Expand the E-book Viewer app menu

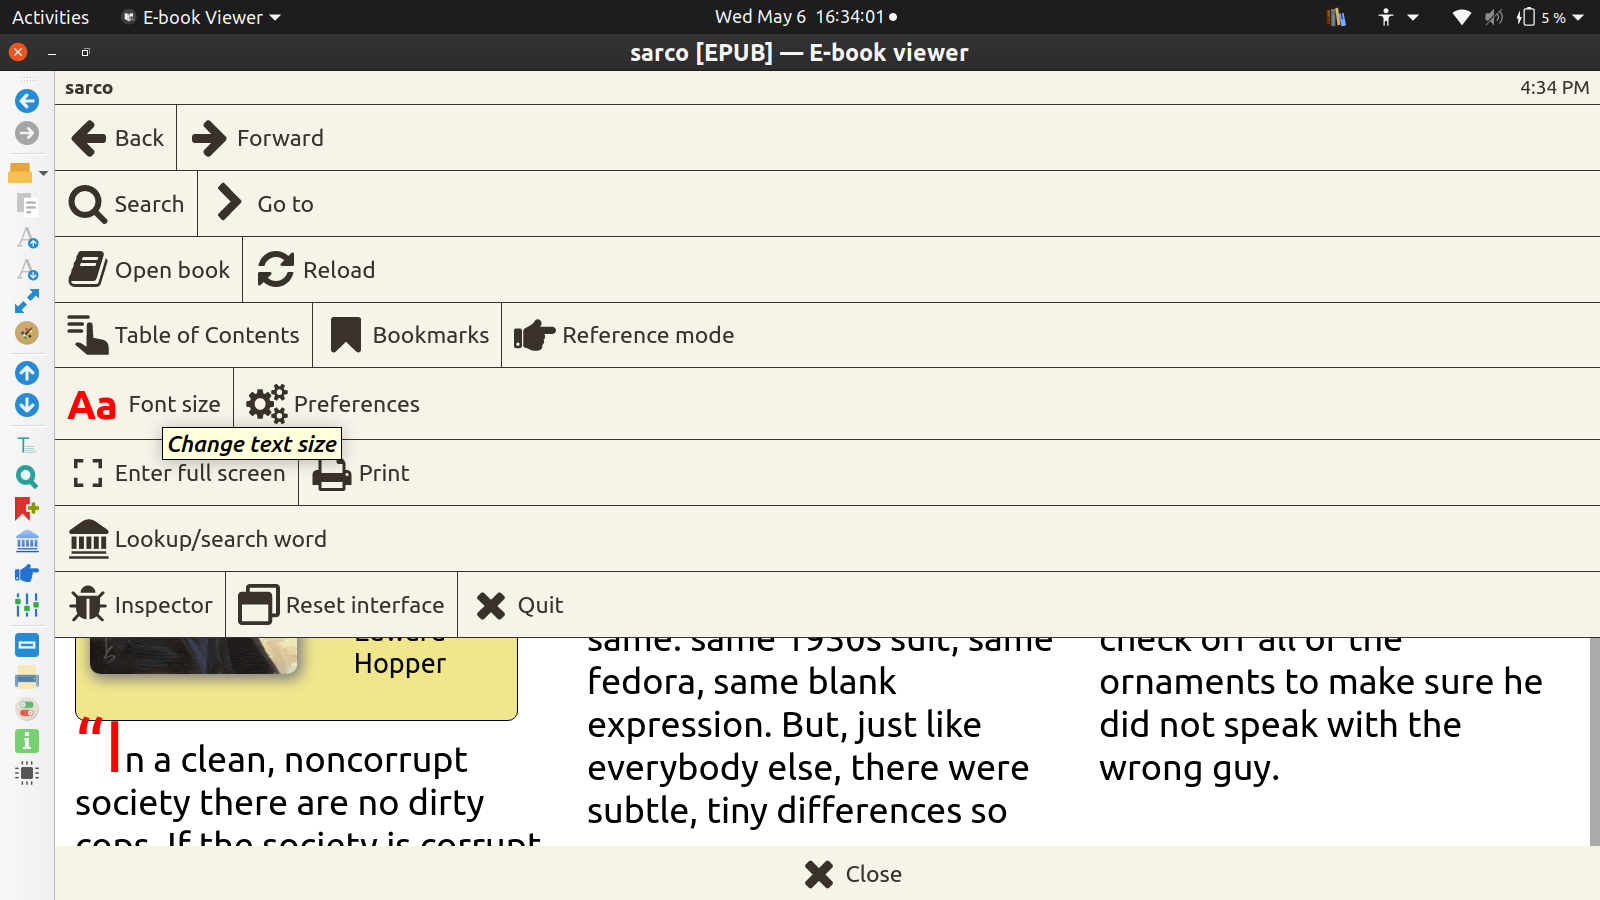(x=201, y=17)
